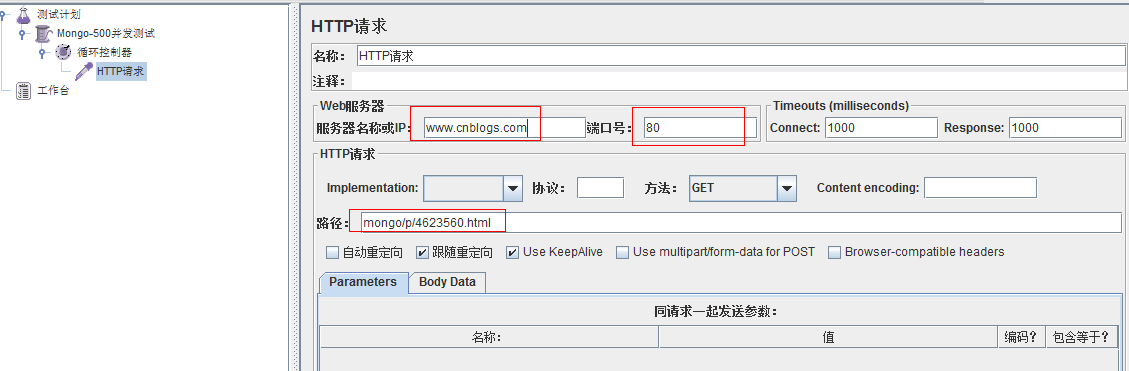The image size is (1129, 371).
Task: Click the 协议 protocol field
Action: point(601,188)
